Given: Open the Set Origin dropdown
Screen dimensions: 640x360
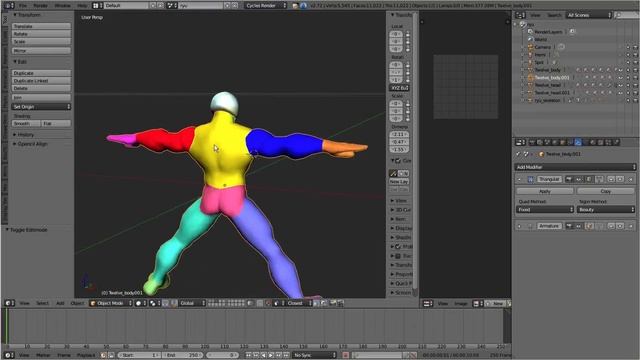Looking at the screenshot, I should click(x=41, y=107).
